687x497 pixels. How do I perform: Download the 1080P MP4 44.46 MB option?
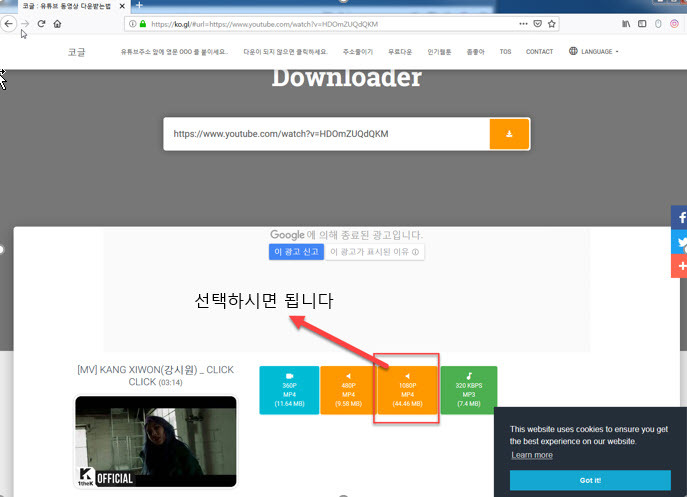click(x=407, y=389)
